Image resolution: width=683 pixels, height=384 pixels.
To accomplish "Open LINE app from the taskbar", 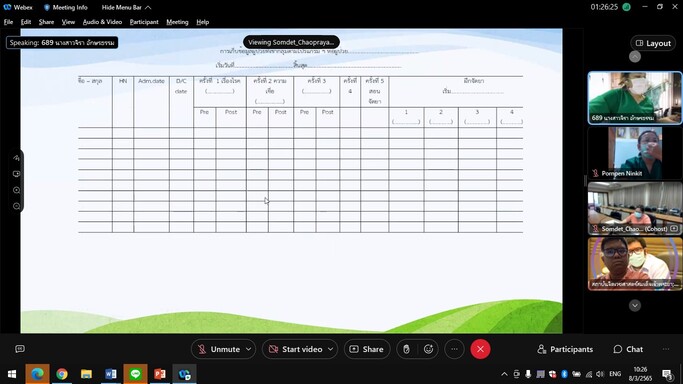I will pyautogui.click(x=135, y=374).
